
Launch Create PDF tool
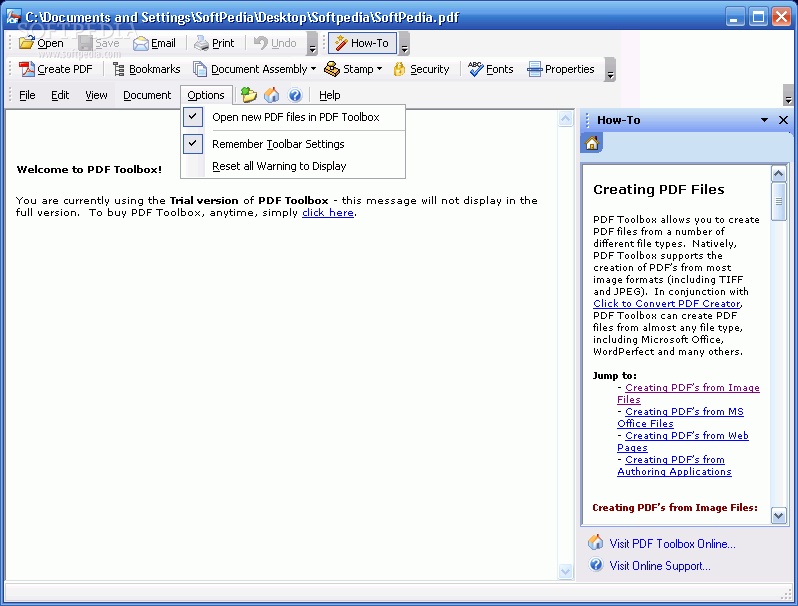55,69
